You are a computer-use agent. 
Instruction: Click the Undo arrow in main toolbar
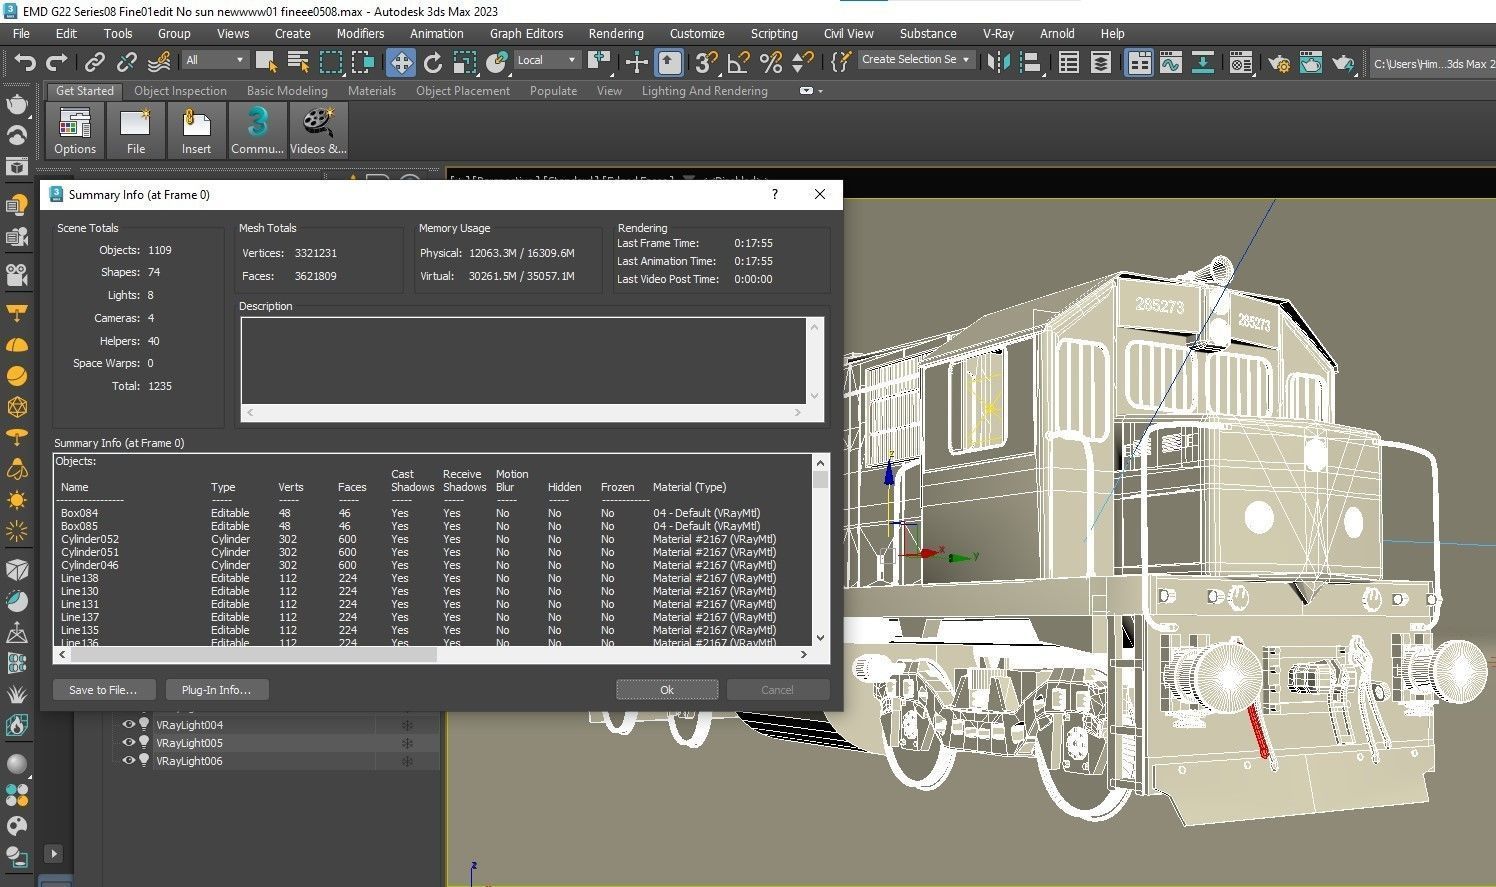25,63
